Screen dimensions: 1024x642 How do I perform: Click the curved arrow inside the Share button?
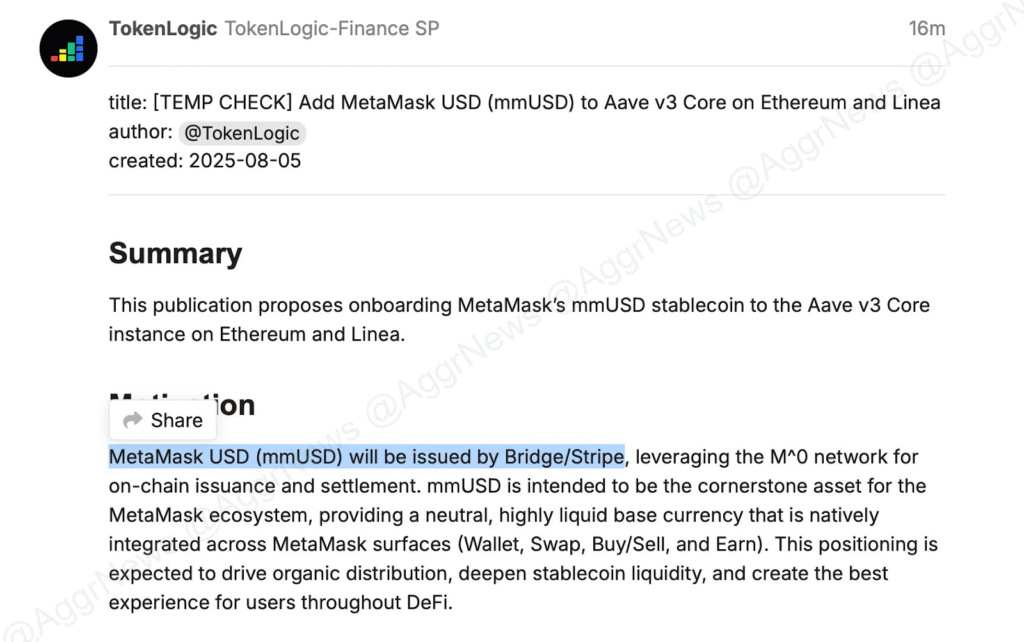[132, 420]
